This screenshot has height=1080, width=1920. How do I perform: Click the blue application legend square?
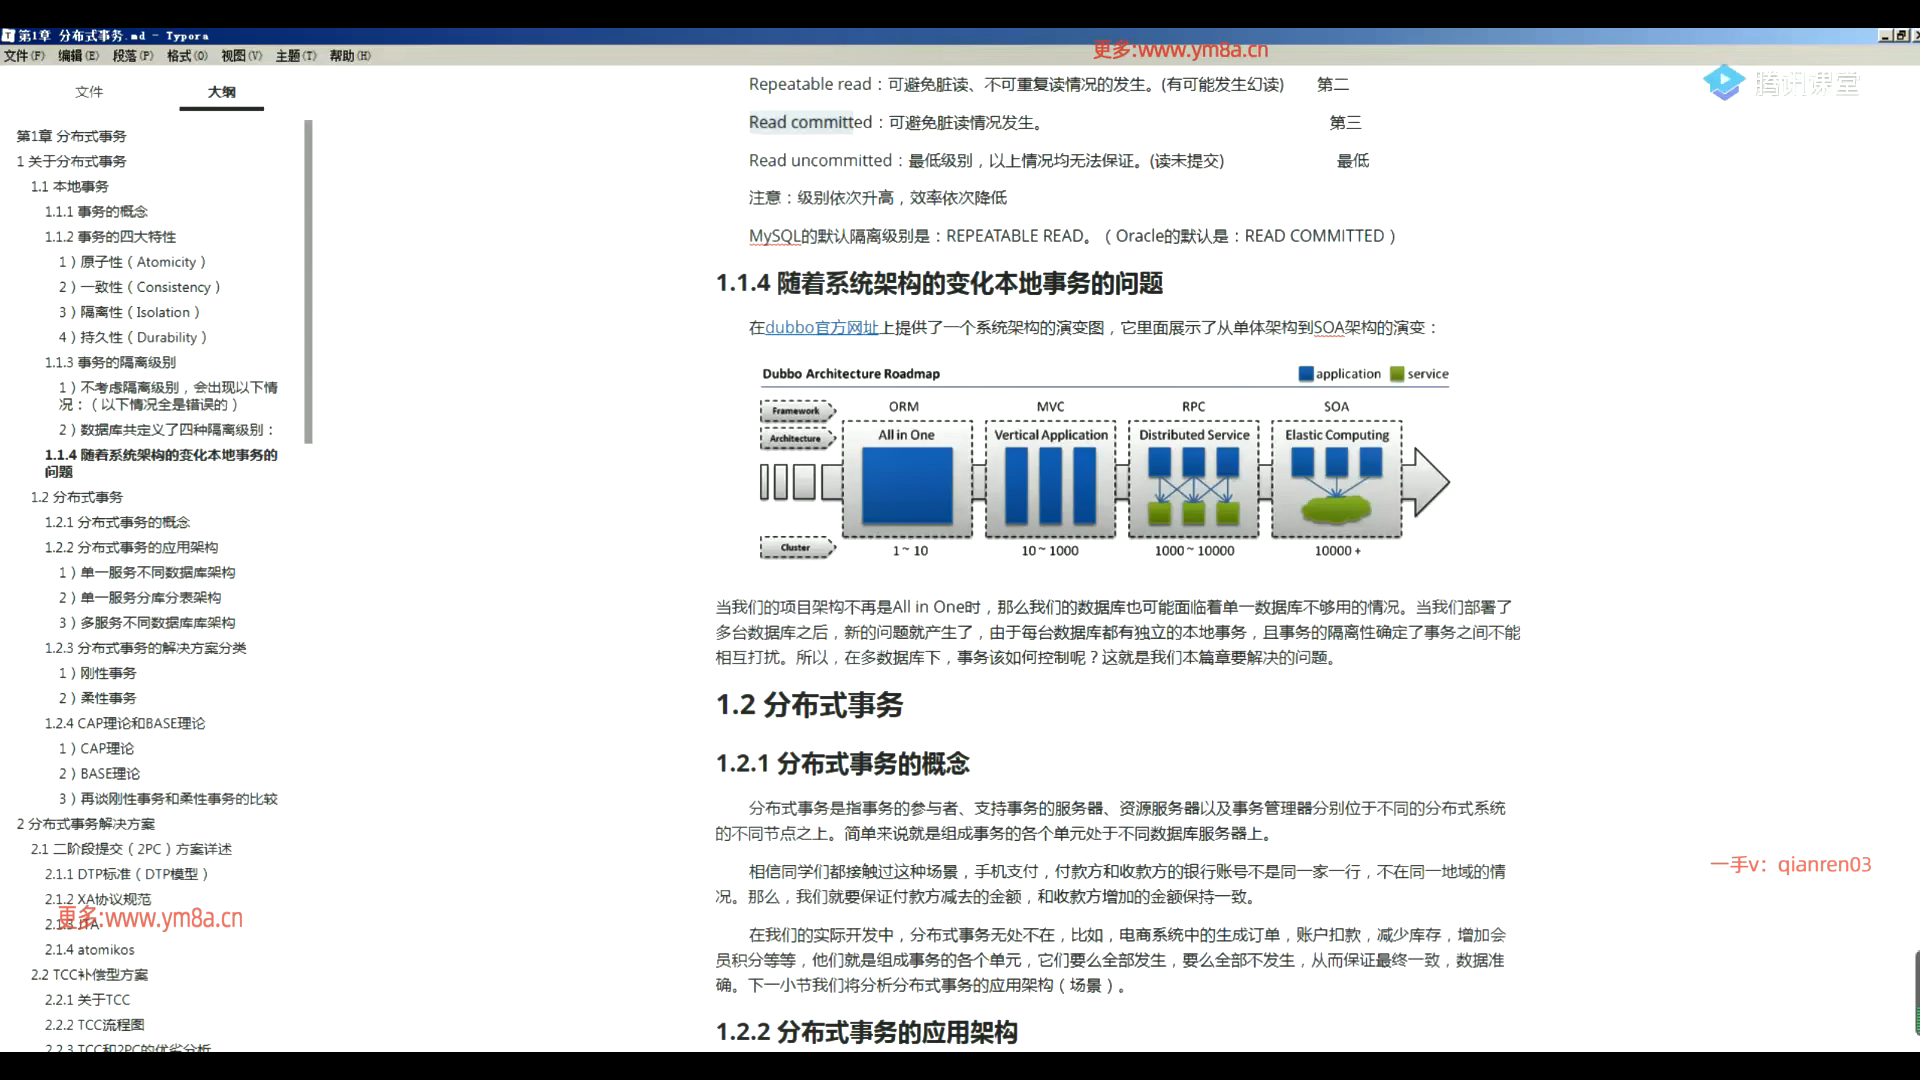tap(1305, 374)
